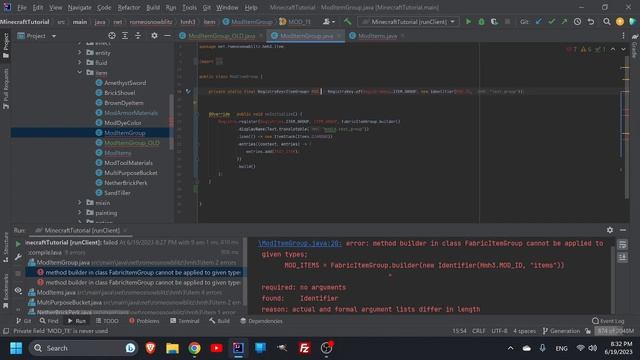Open build tool settings wrench in Run panel
Viewport: 640px width, 360px height.
pyautogui.click(x=18, y=257)
